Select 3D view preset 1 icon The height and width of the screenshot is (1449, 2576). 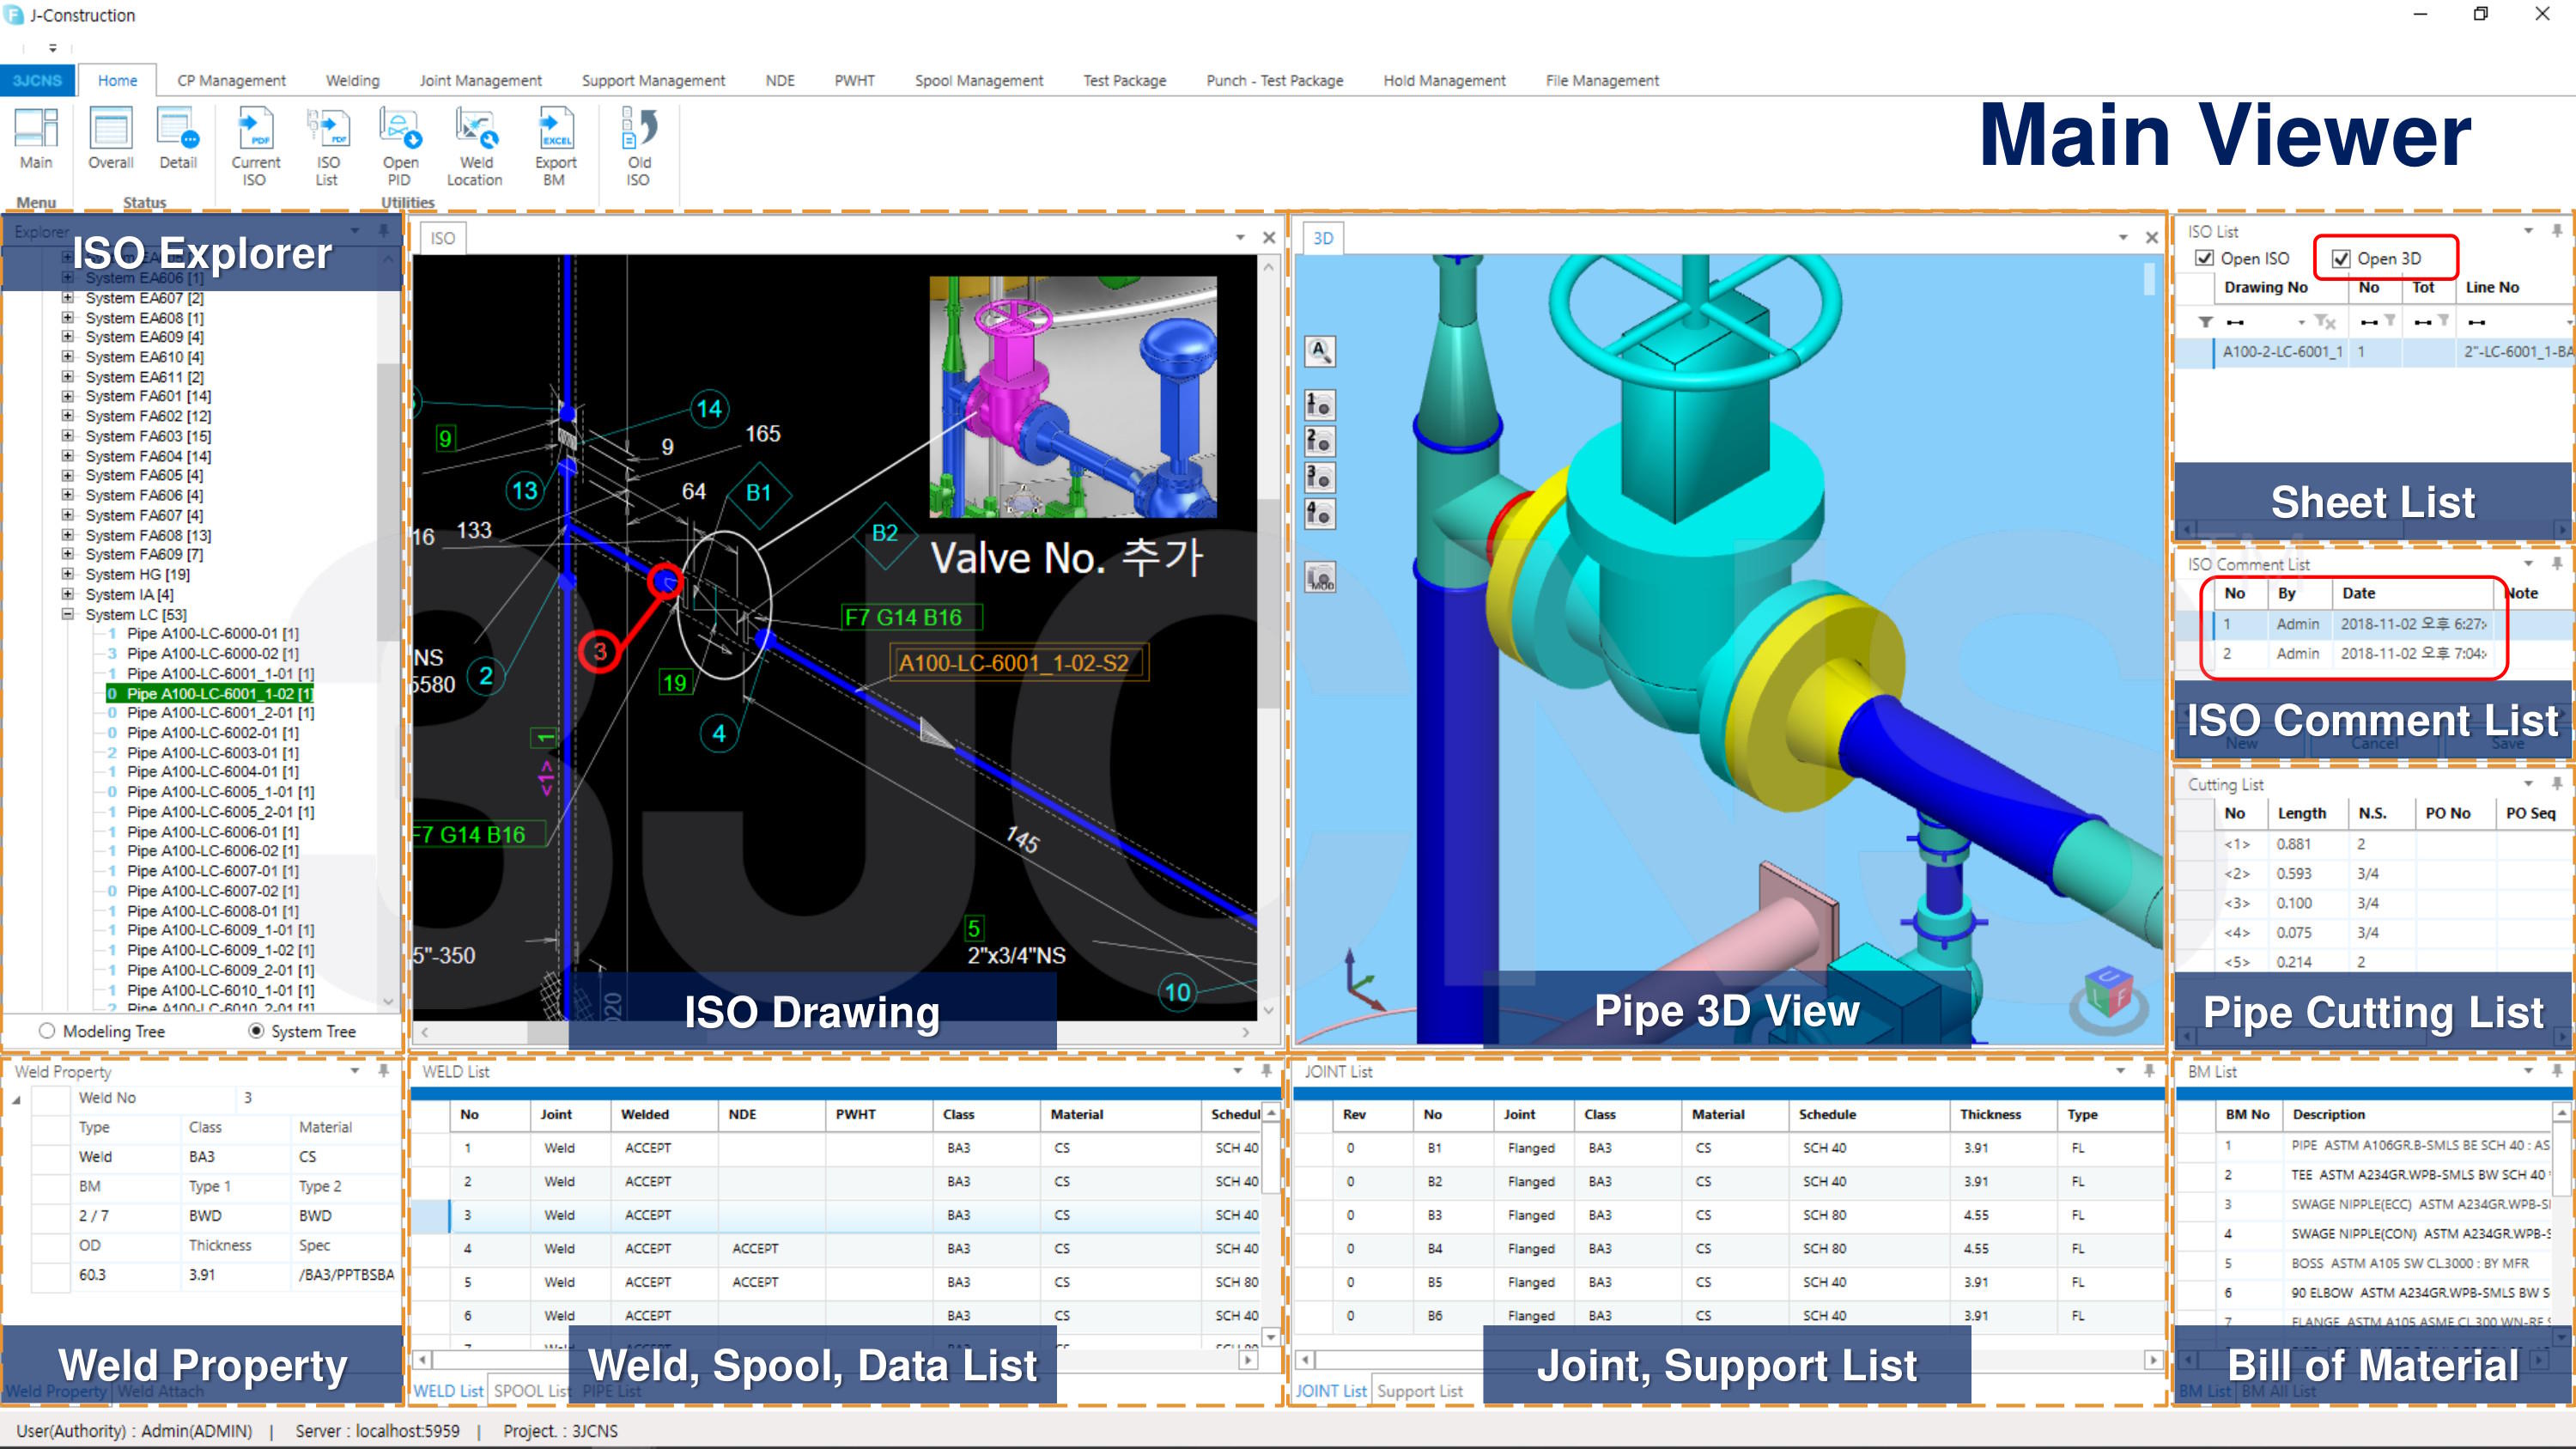[x=1320, y=405]
